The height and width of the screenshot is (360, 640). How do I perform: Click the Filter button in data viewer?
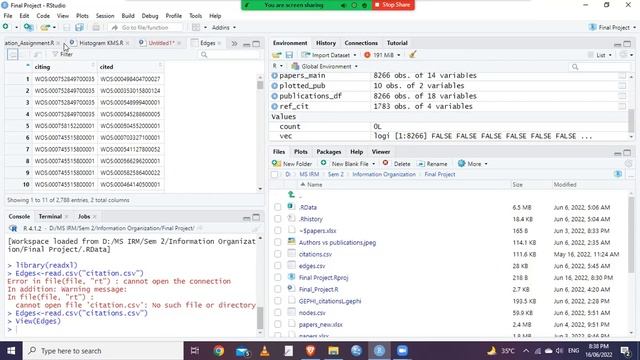pyautogui.click(x=62, y=54)
